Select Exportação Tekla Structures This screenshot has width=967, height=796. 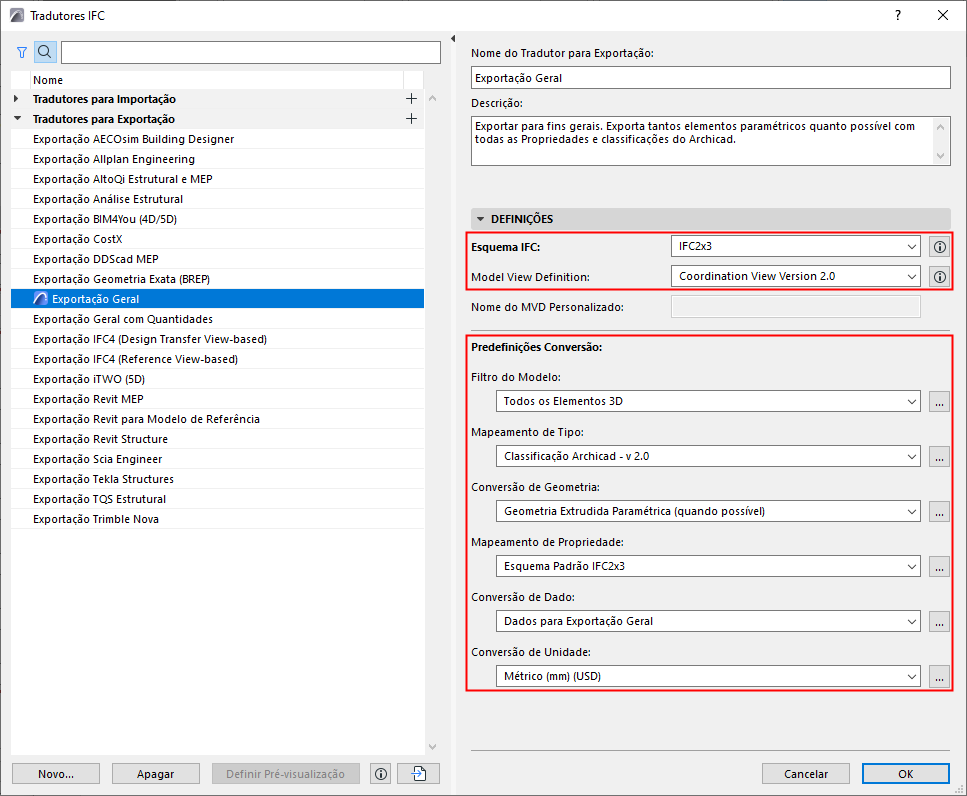click(x=217, y=479)
